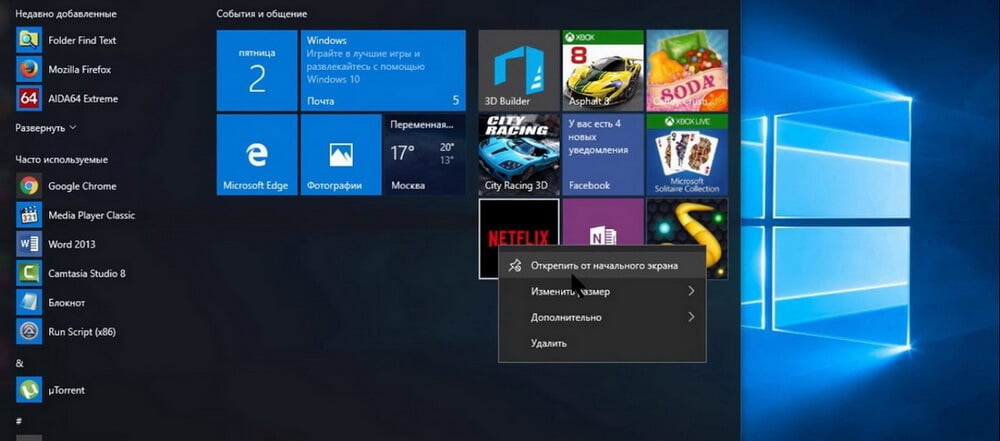
Task: Open Facebook notifications tile
Action: (603, 154)
